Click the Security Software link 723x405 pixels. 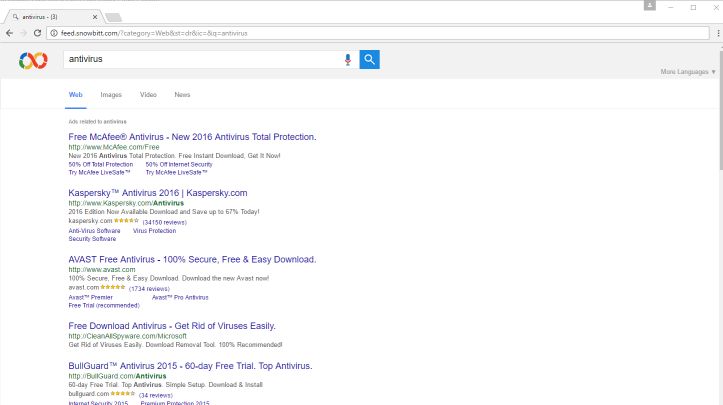[92, 239]
